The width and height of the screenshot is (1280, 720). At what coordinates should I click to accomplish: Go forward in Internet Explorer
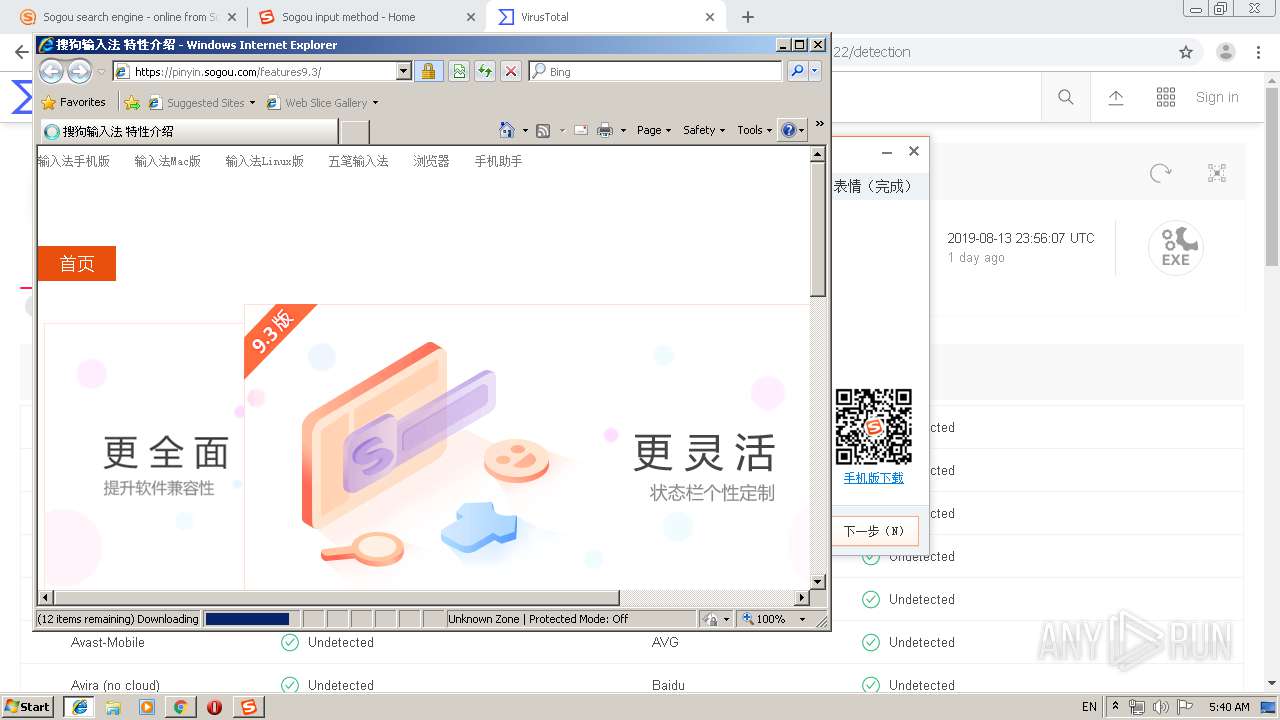[79, 71]
